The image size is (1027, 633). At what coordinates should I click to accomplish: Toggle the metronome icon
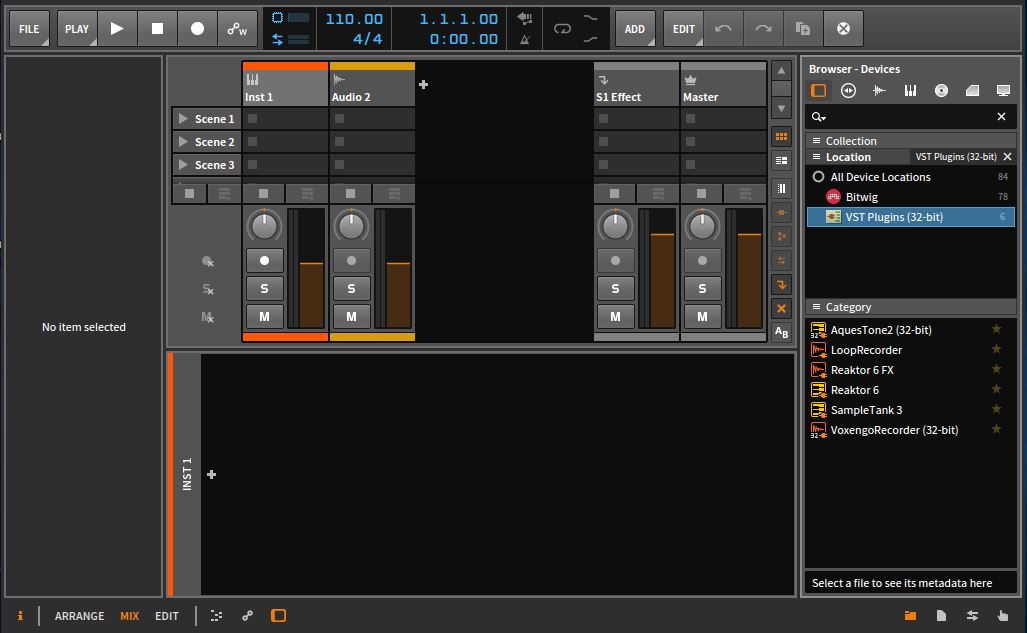coord(525,39)
